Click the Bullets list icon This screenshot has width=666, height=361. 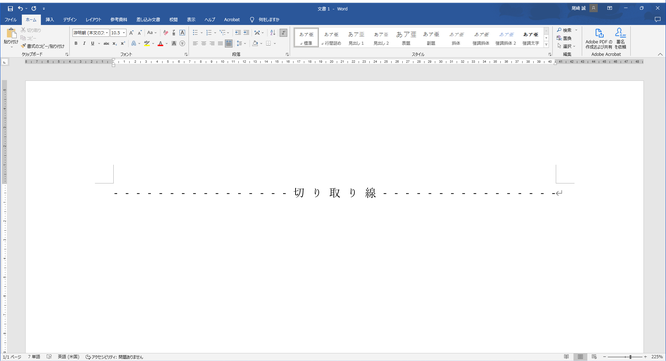195,33
